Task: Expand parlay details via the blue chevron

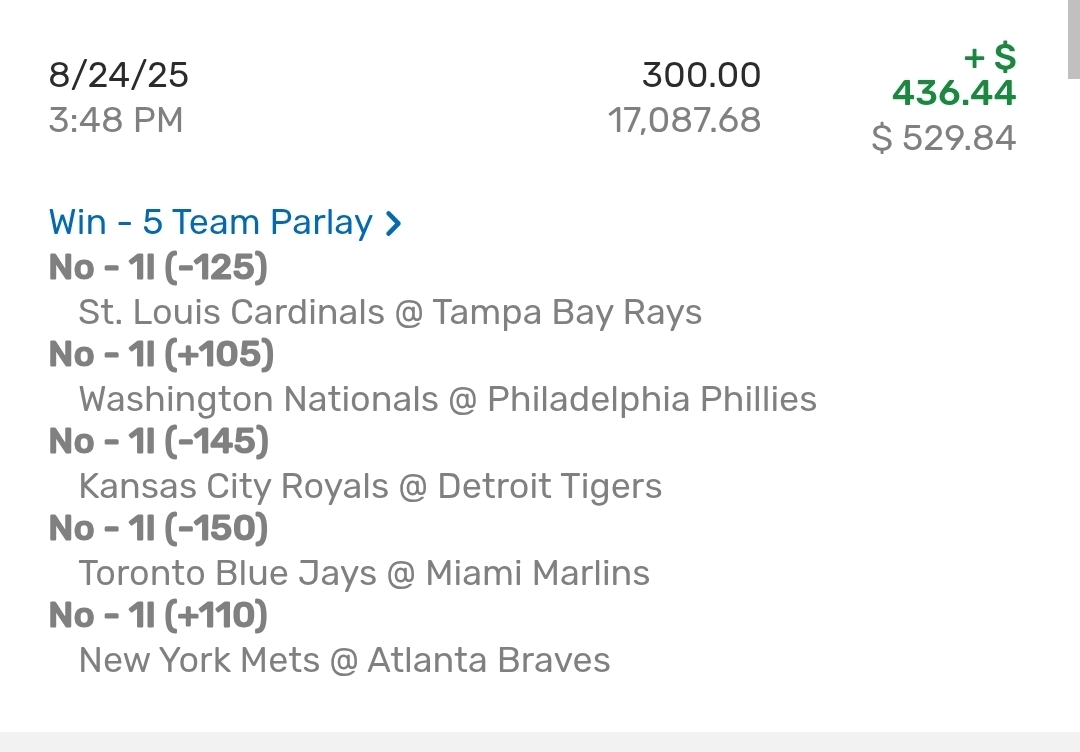Action: tap(394, 223)
